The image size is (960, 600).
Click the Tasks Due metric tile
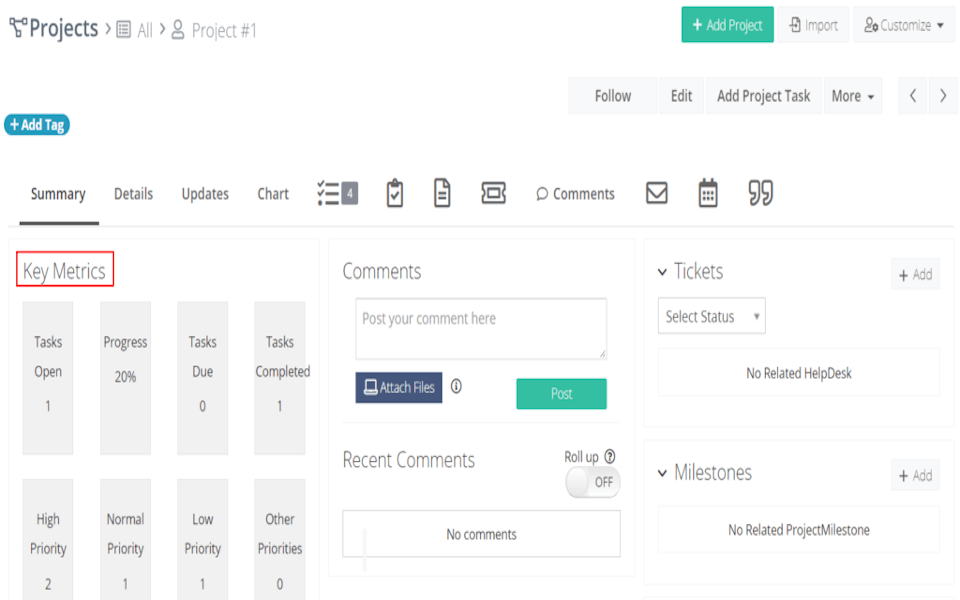pos(203,378)
